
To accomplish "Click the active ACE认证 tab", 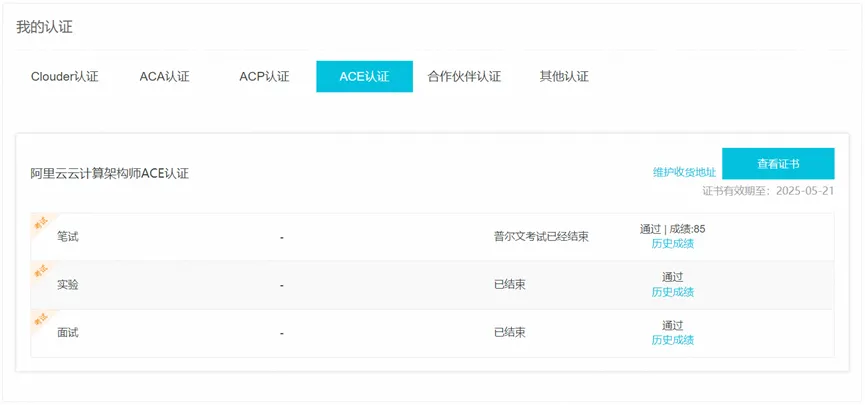I will click(364, 76).
